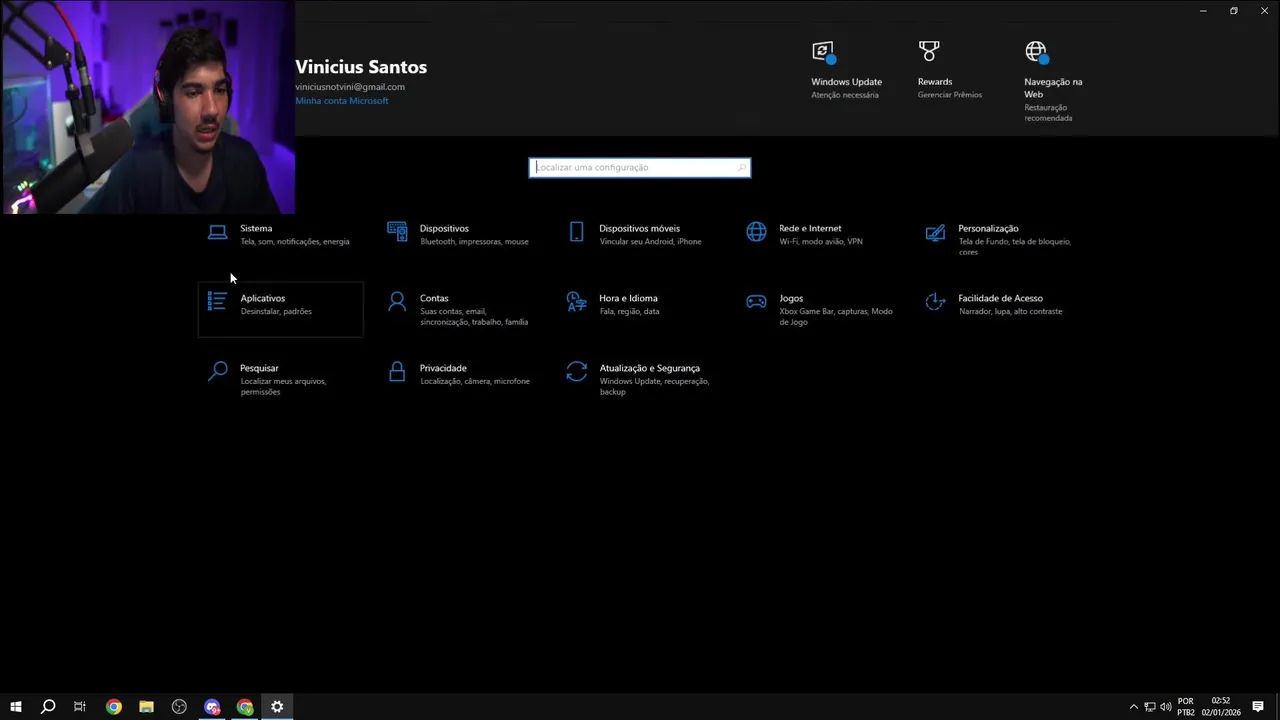This screenshot has width=1280, height=720.
Task: Click the Settings gear taskbar icon
Action: 277,707
